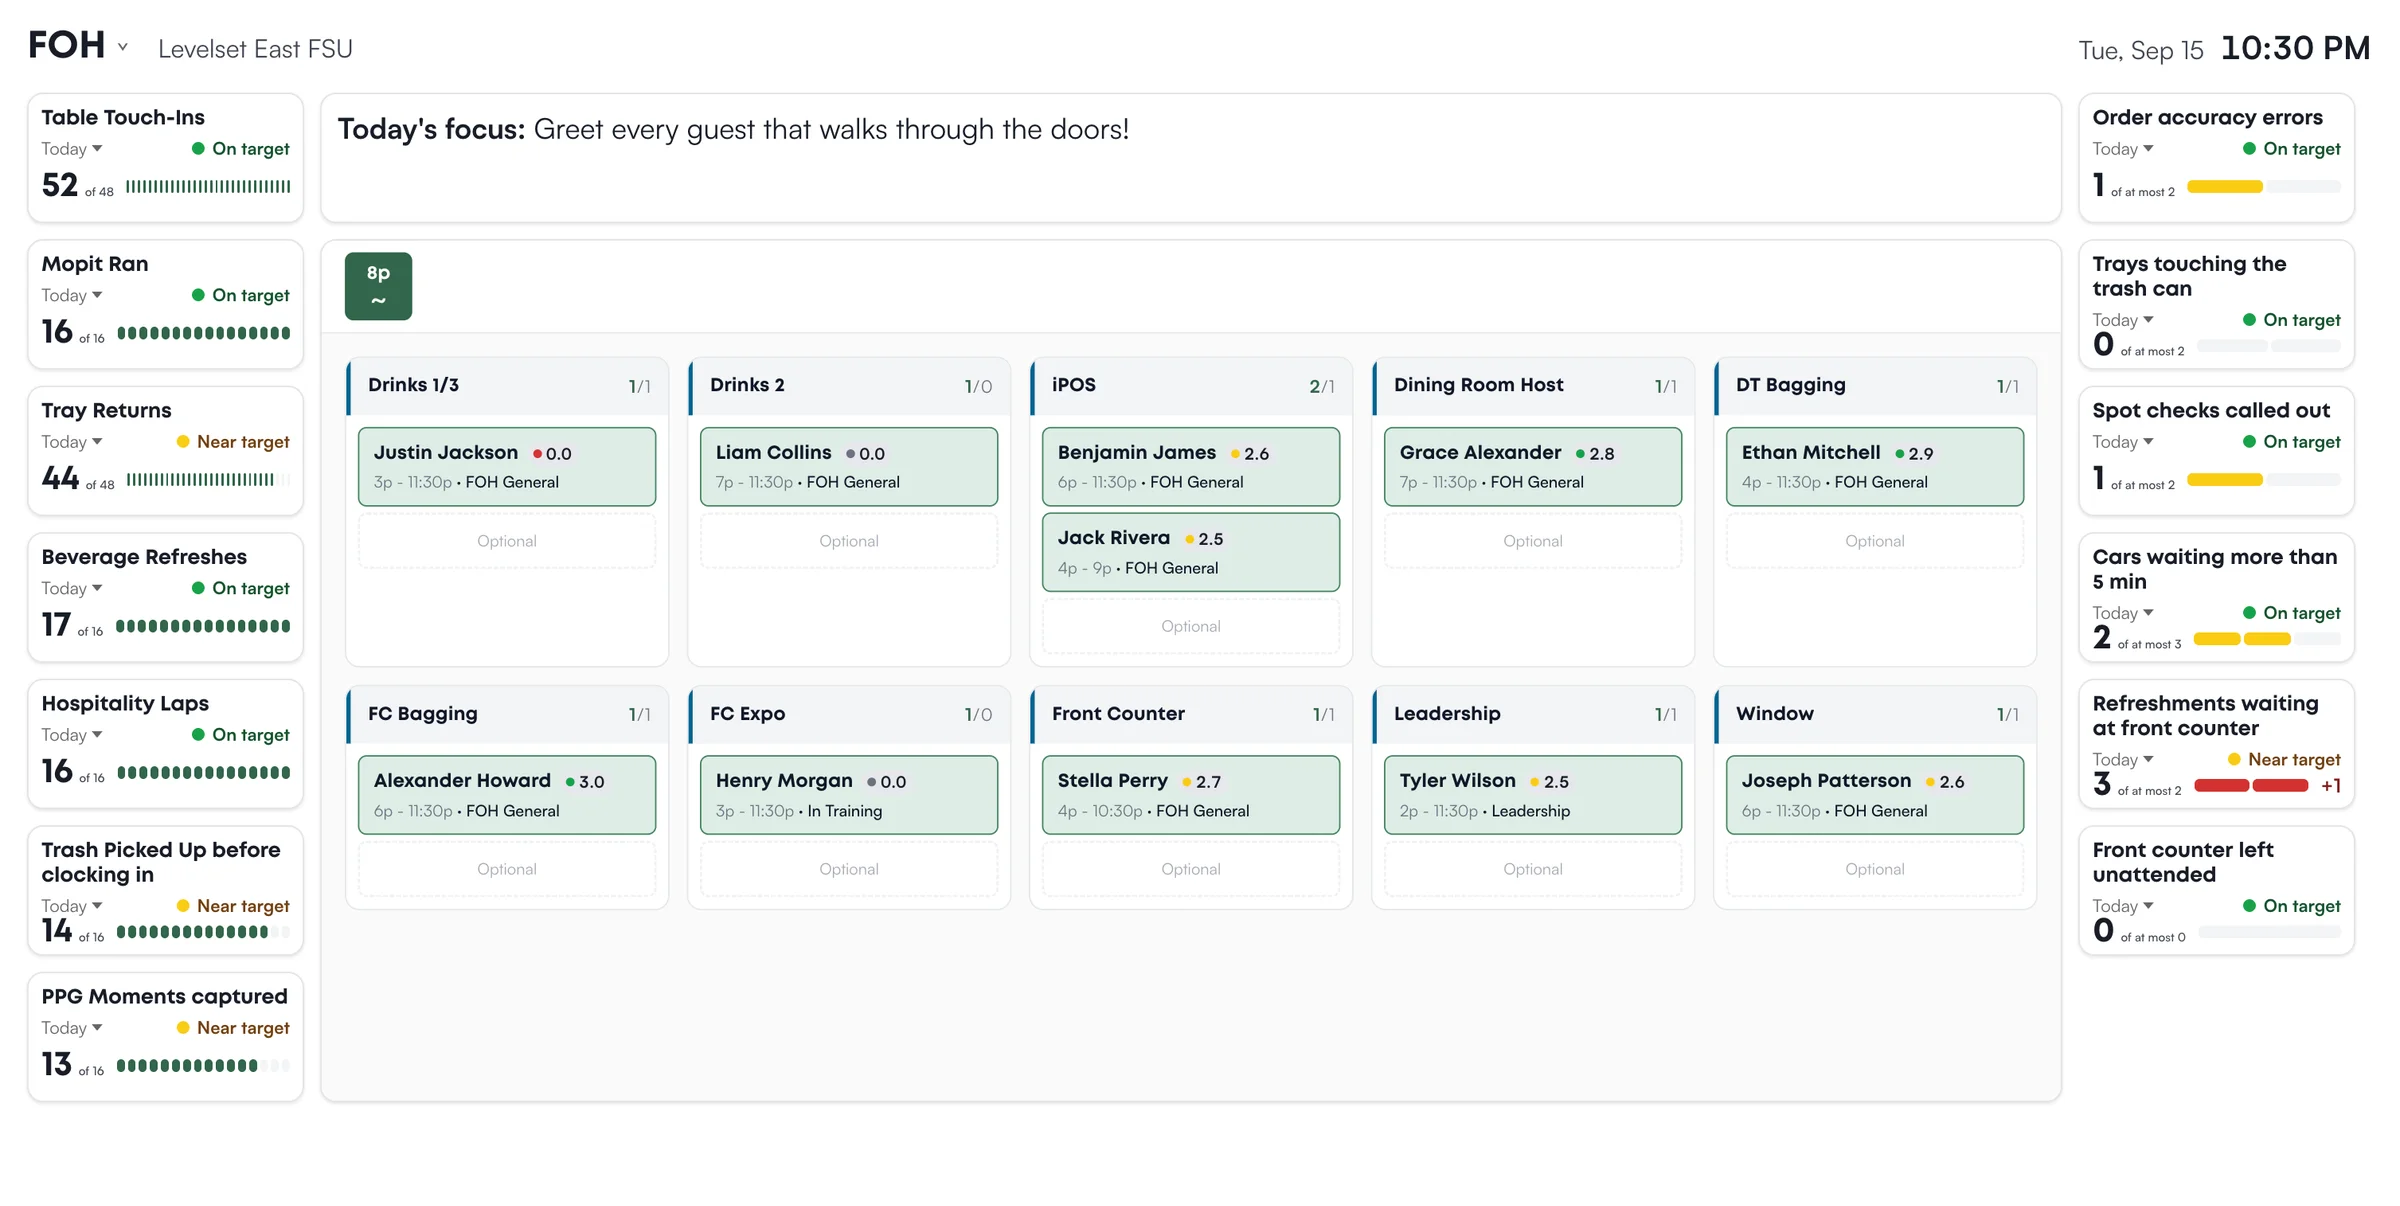
Task: Open Today dropdown in PPG Moments captured card
Action: (72, 1028)
